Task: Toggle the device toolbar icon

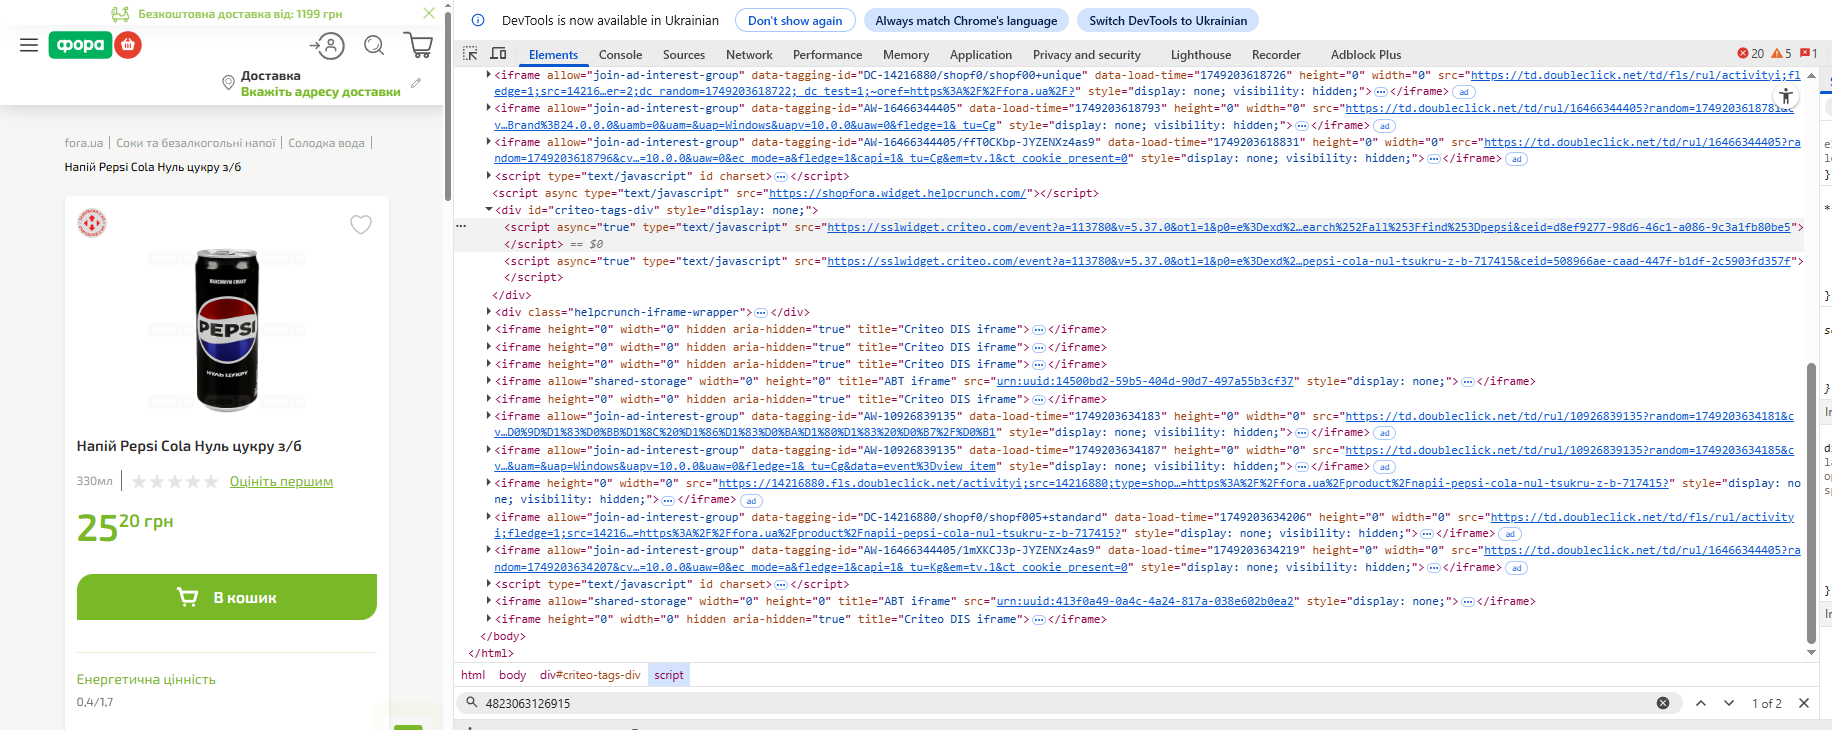Action: coord(498,54)
